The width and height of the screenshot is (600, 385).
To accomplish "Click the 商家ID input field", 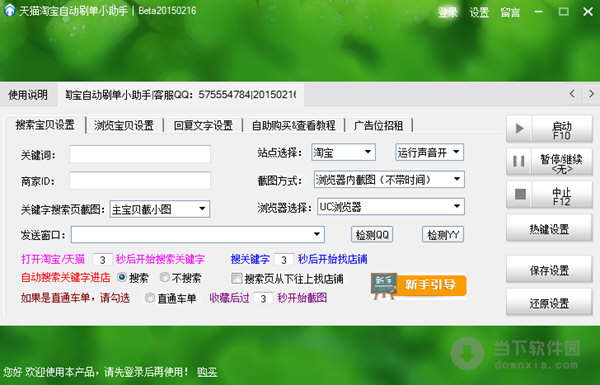I will tap(140, 180).
